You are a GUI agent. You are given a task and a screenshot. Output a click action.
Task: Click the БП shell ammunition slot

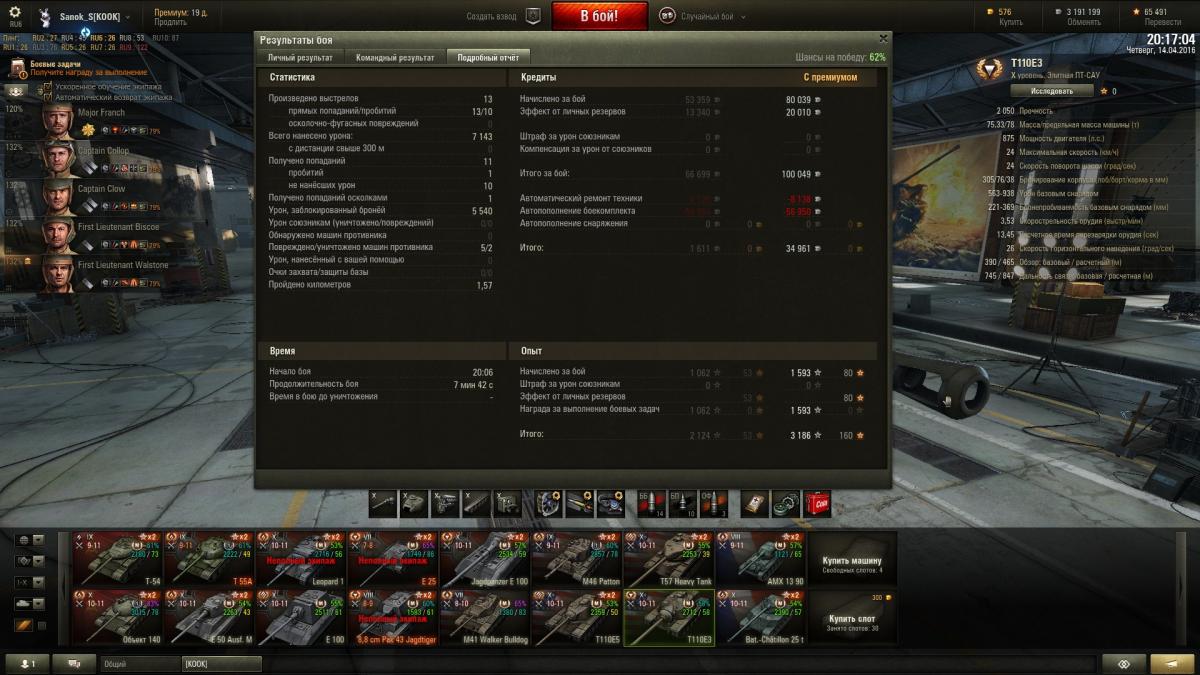coord(682,503)
